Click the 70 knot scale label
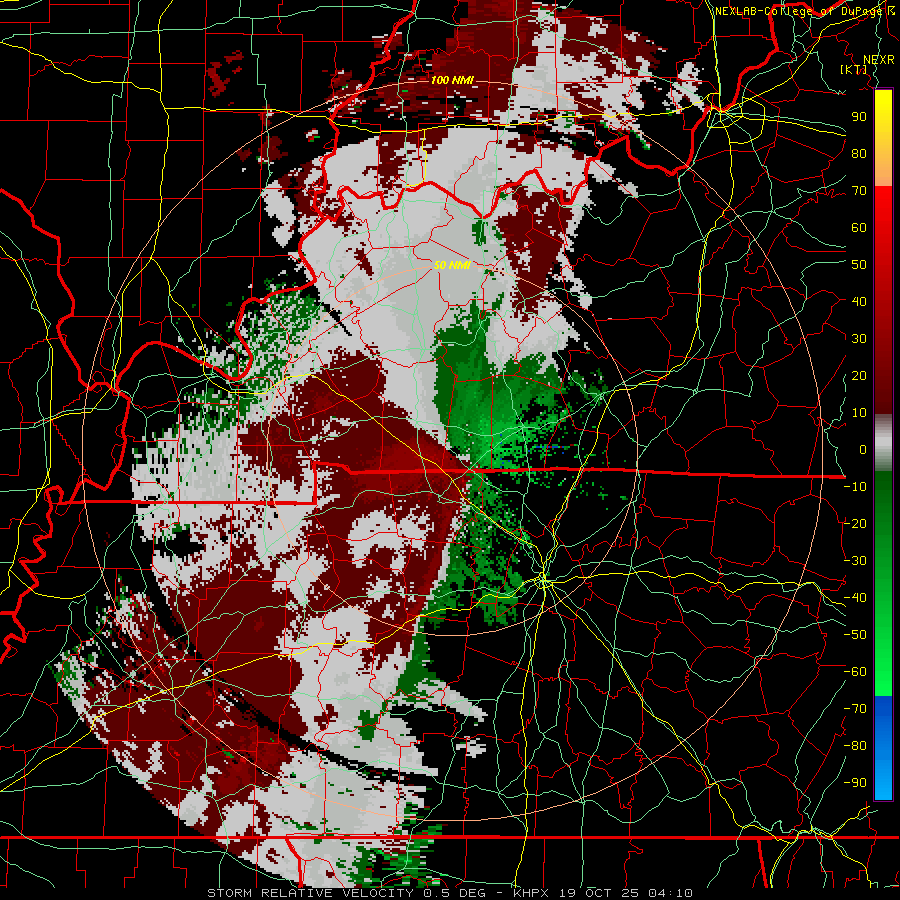 [x=859, y=191]
